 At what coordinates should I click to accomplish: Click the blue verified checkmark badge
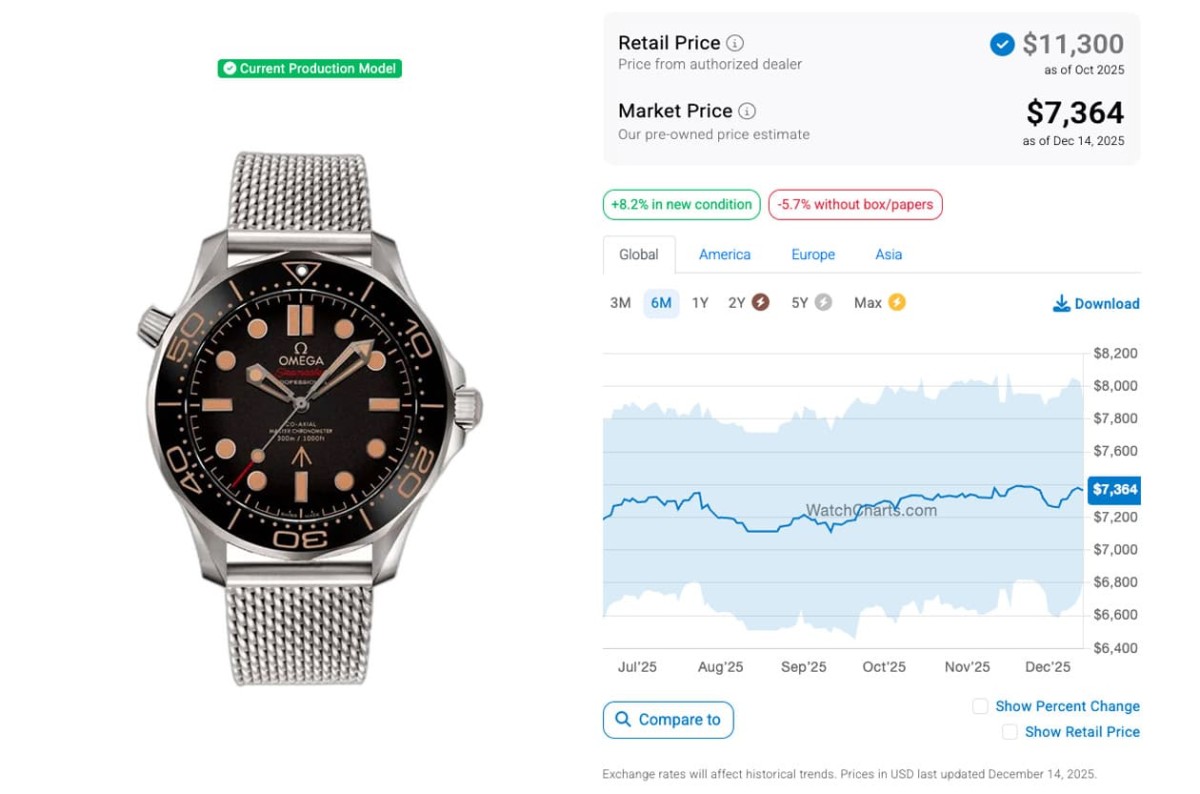click(1002, 45)
